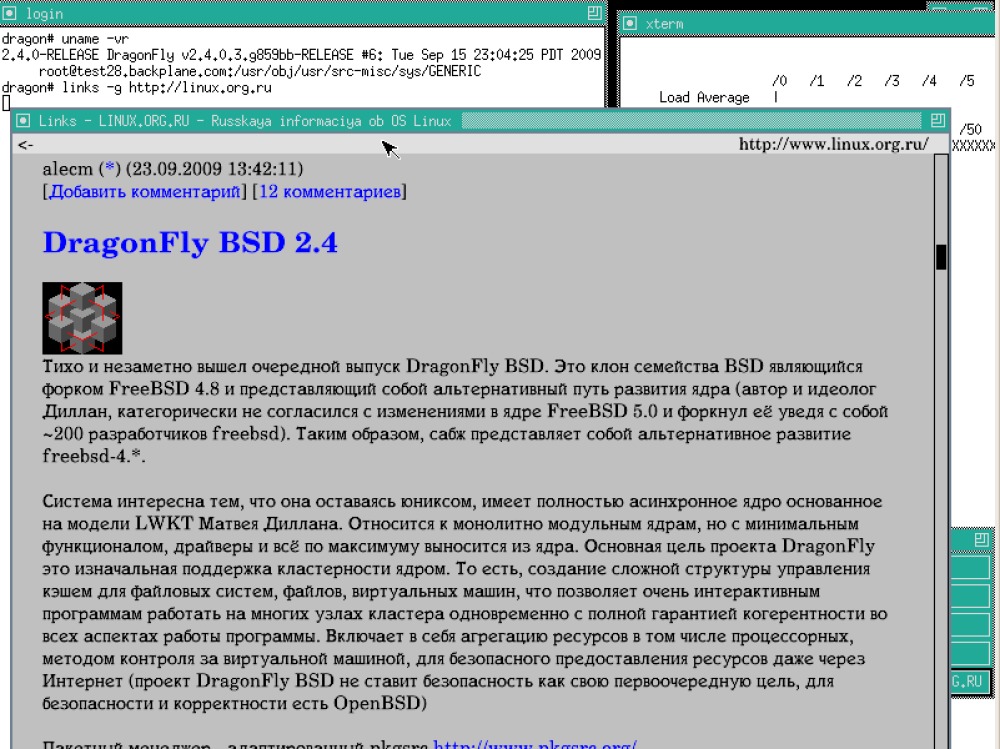Viewport: 1000px width, 749px height.
Task: Follow the pkgsrc.org link at page bottom
Action: tap(534, 744)
